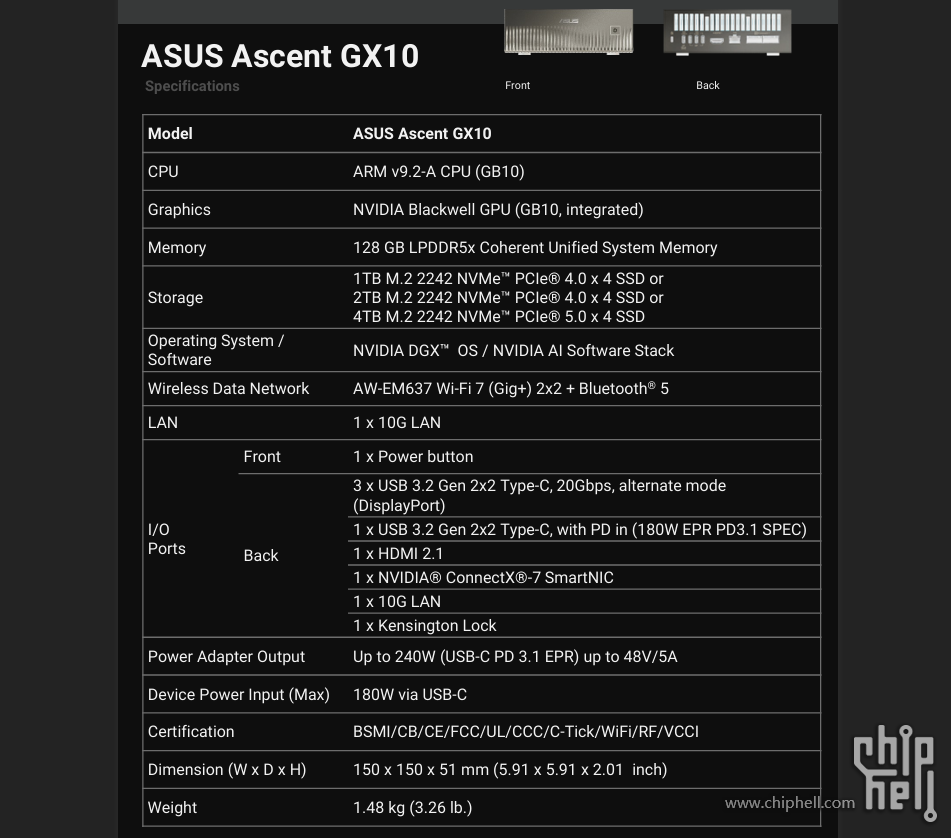The height and width of the screenshot is (838, 951).
Task: Click the Front view product thumbnail
Action: click(x=568, y=32)
